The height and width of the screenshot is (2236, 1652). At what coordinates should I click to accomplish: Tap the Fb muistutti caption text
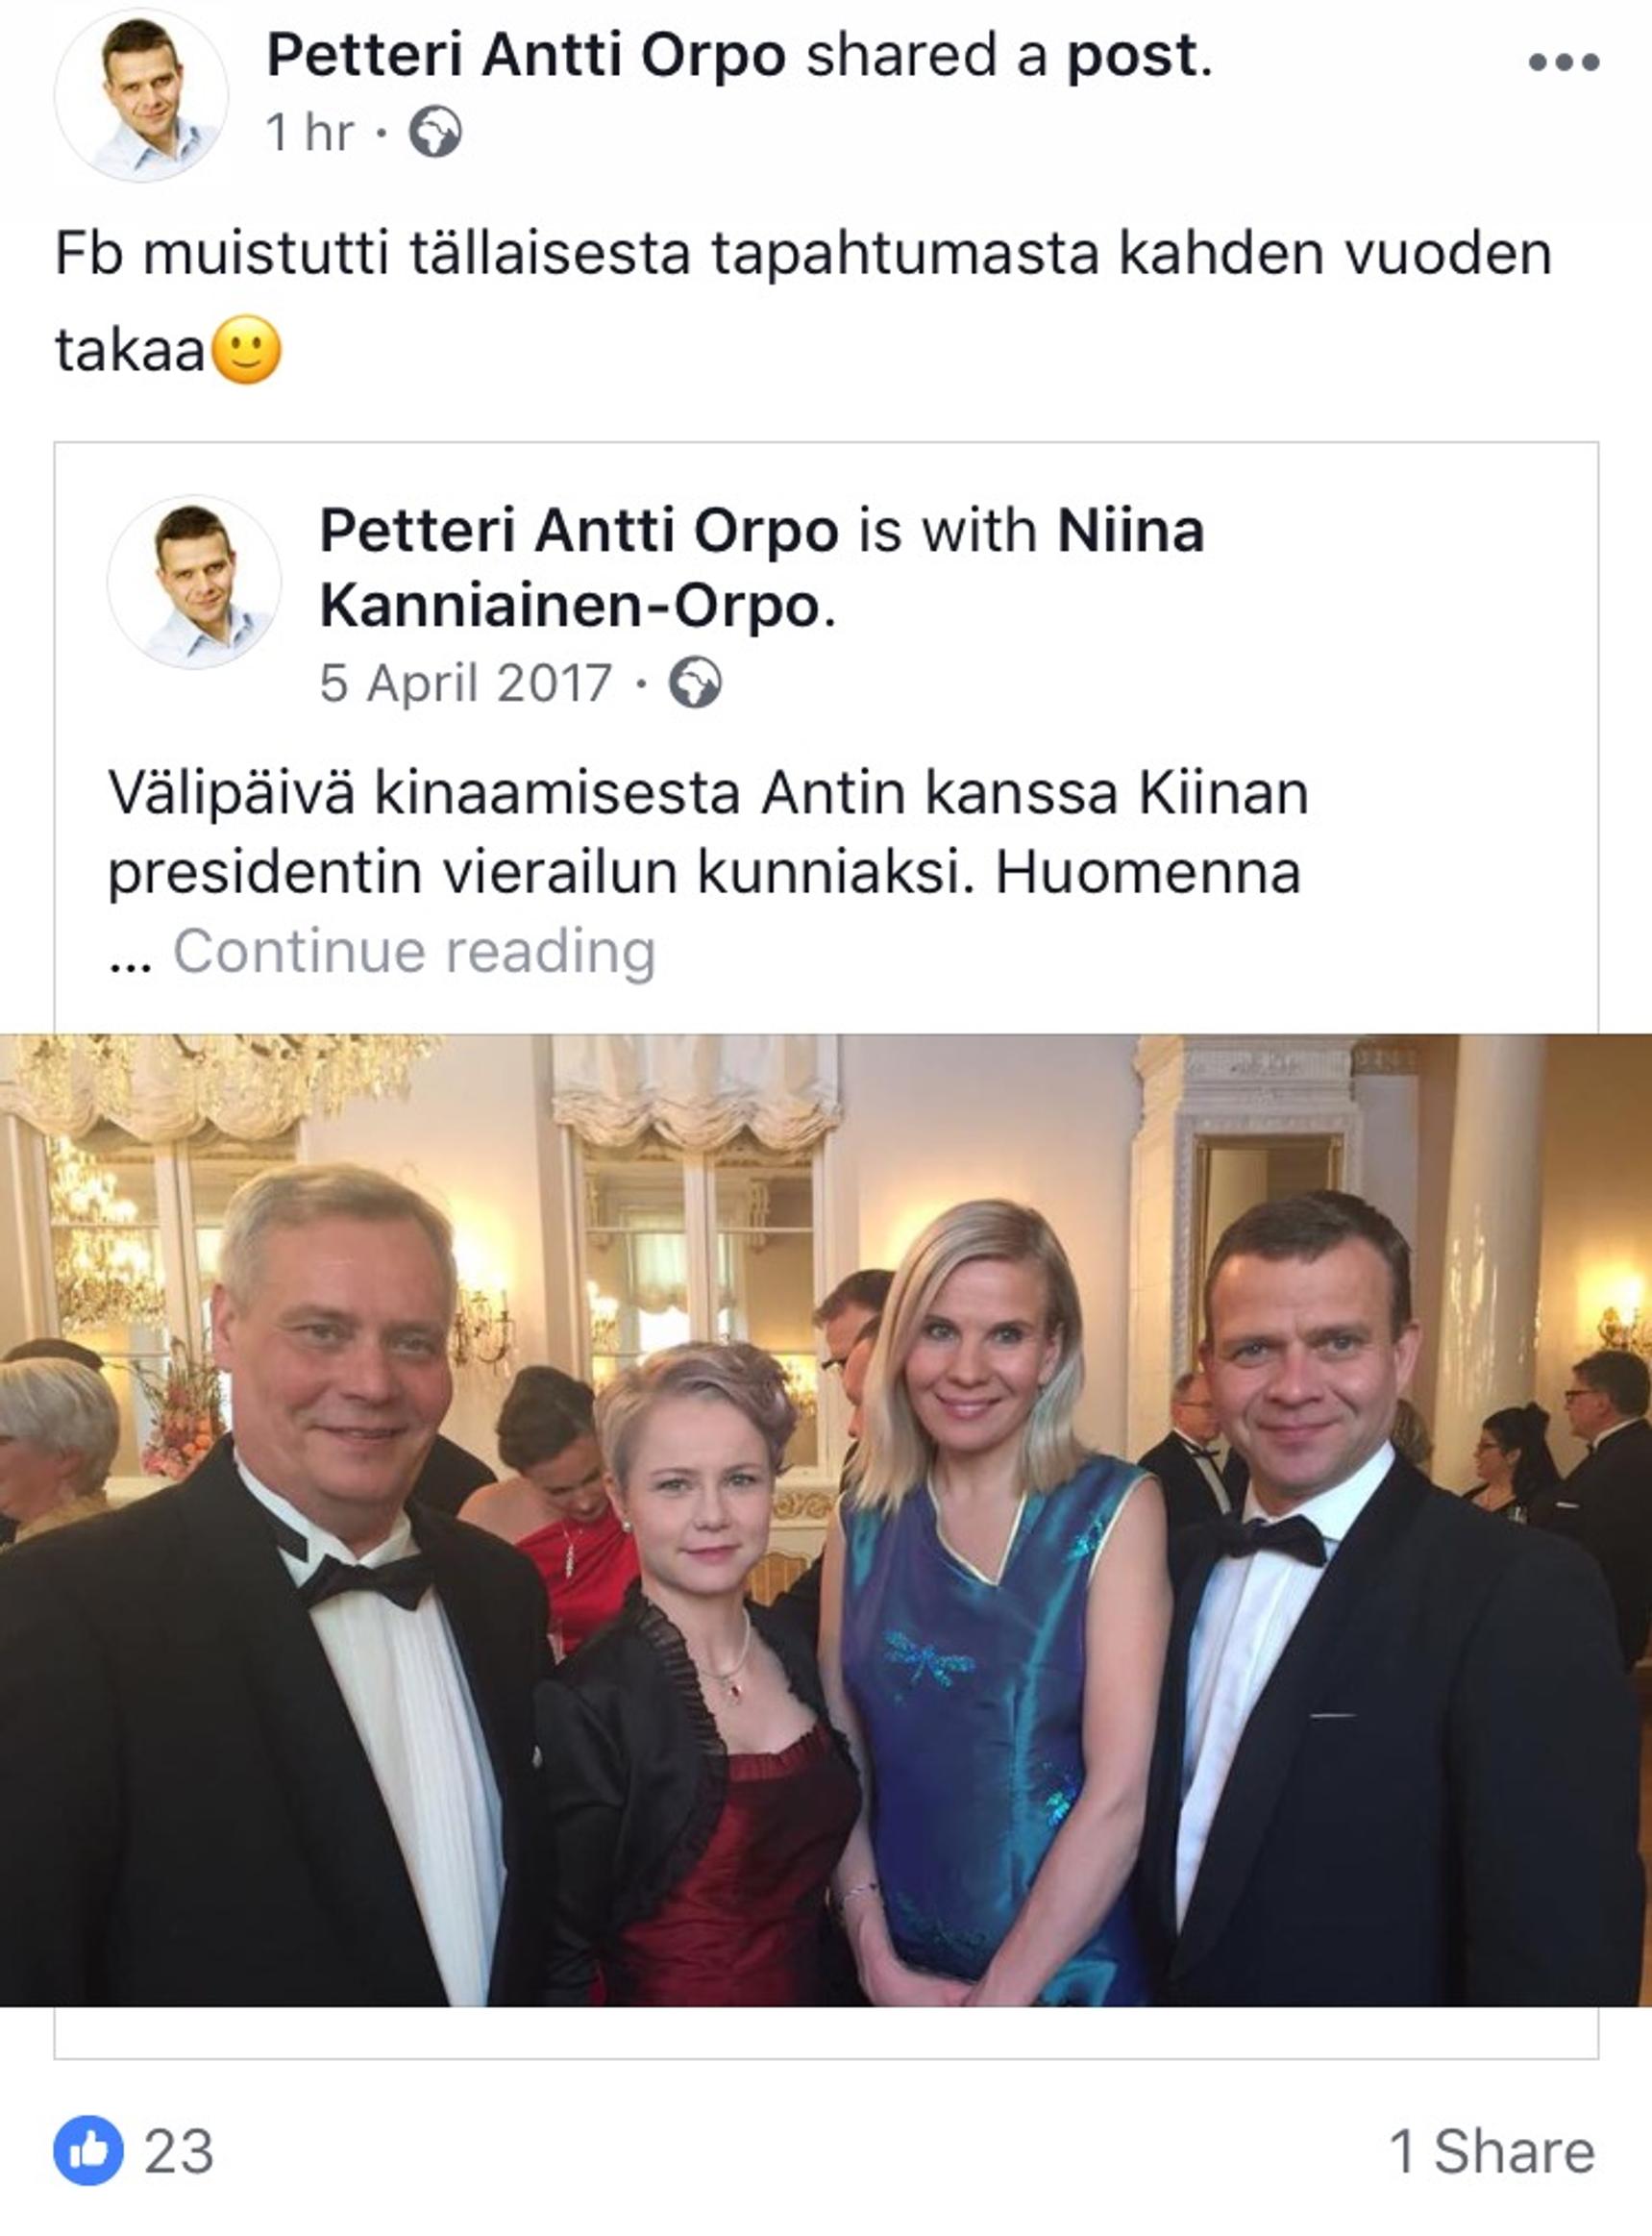tap(802, 302)
